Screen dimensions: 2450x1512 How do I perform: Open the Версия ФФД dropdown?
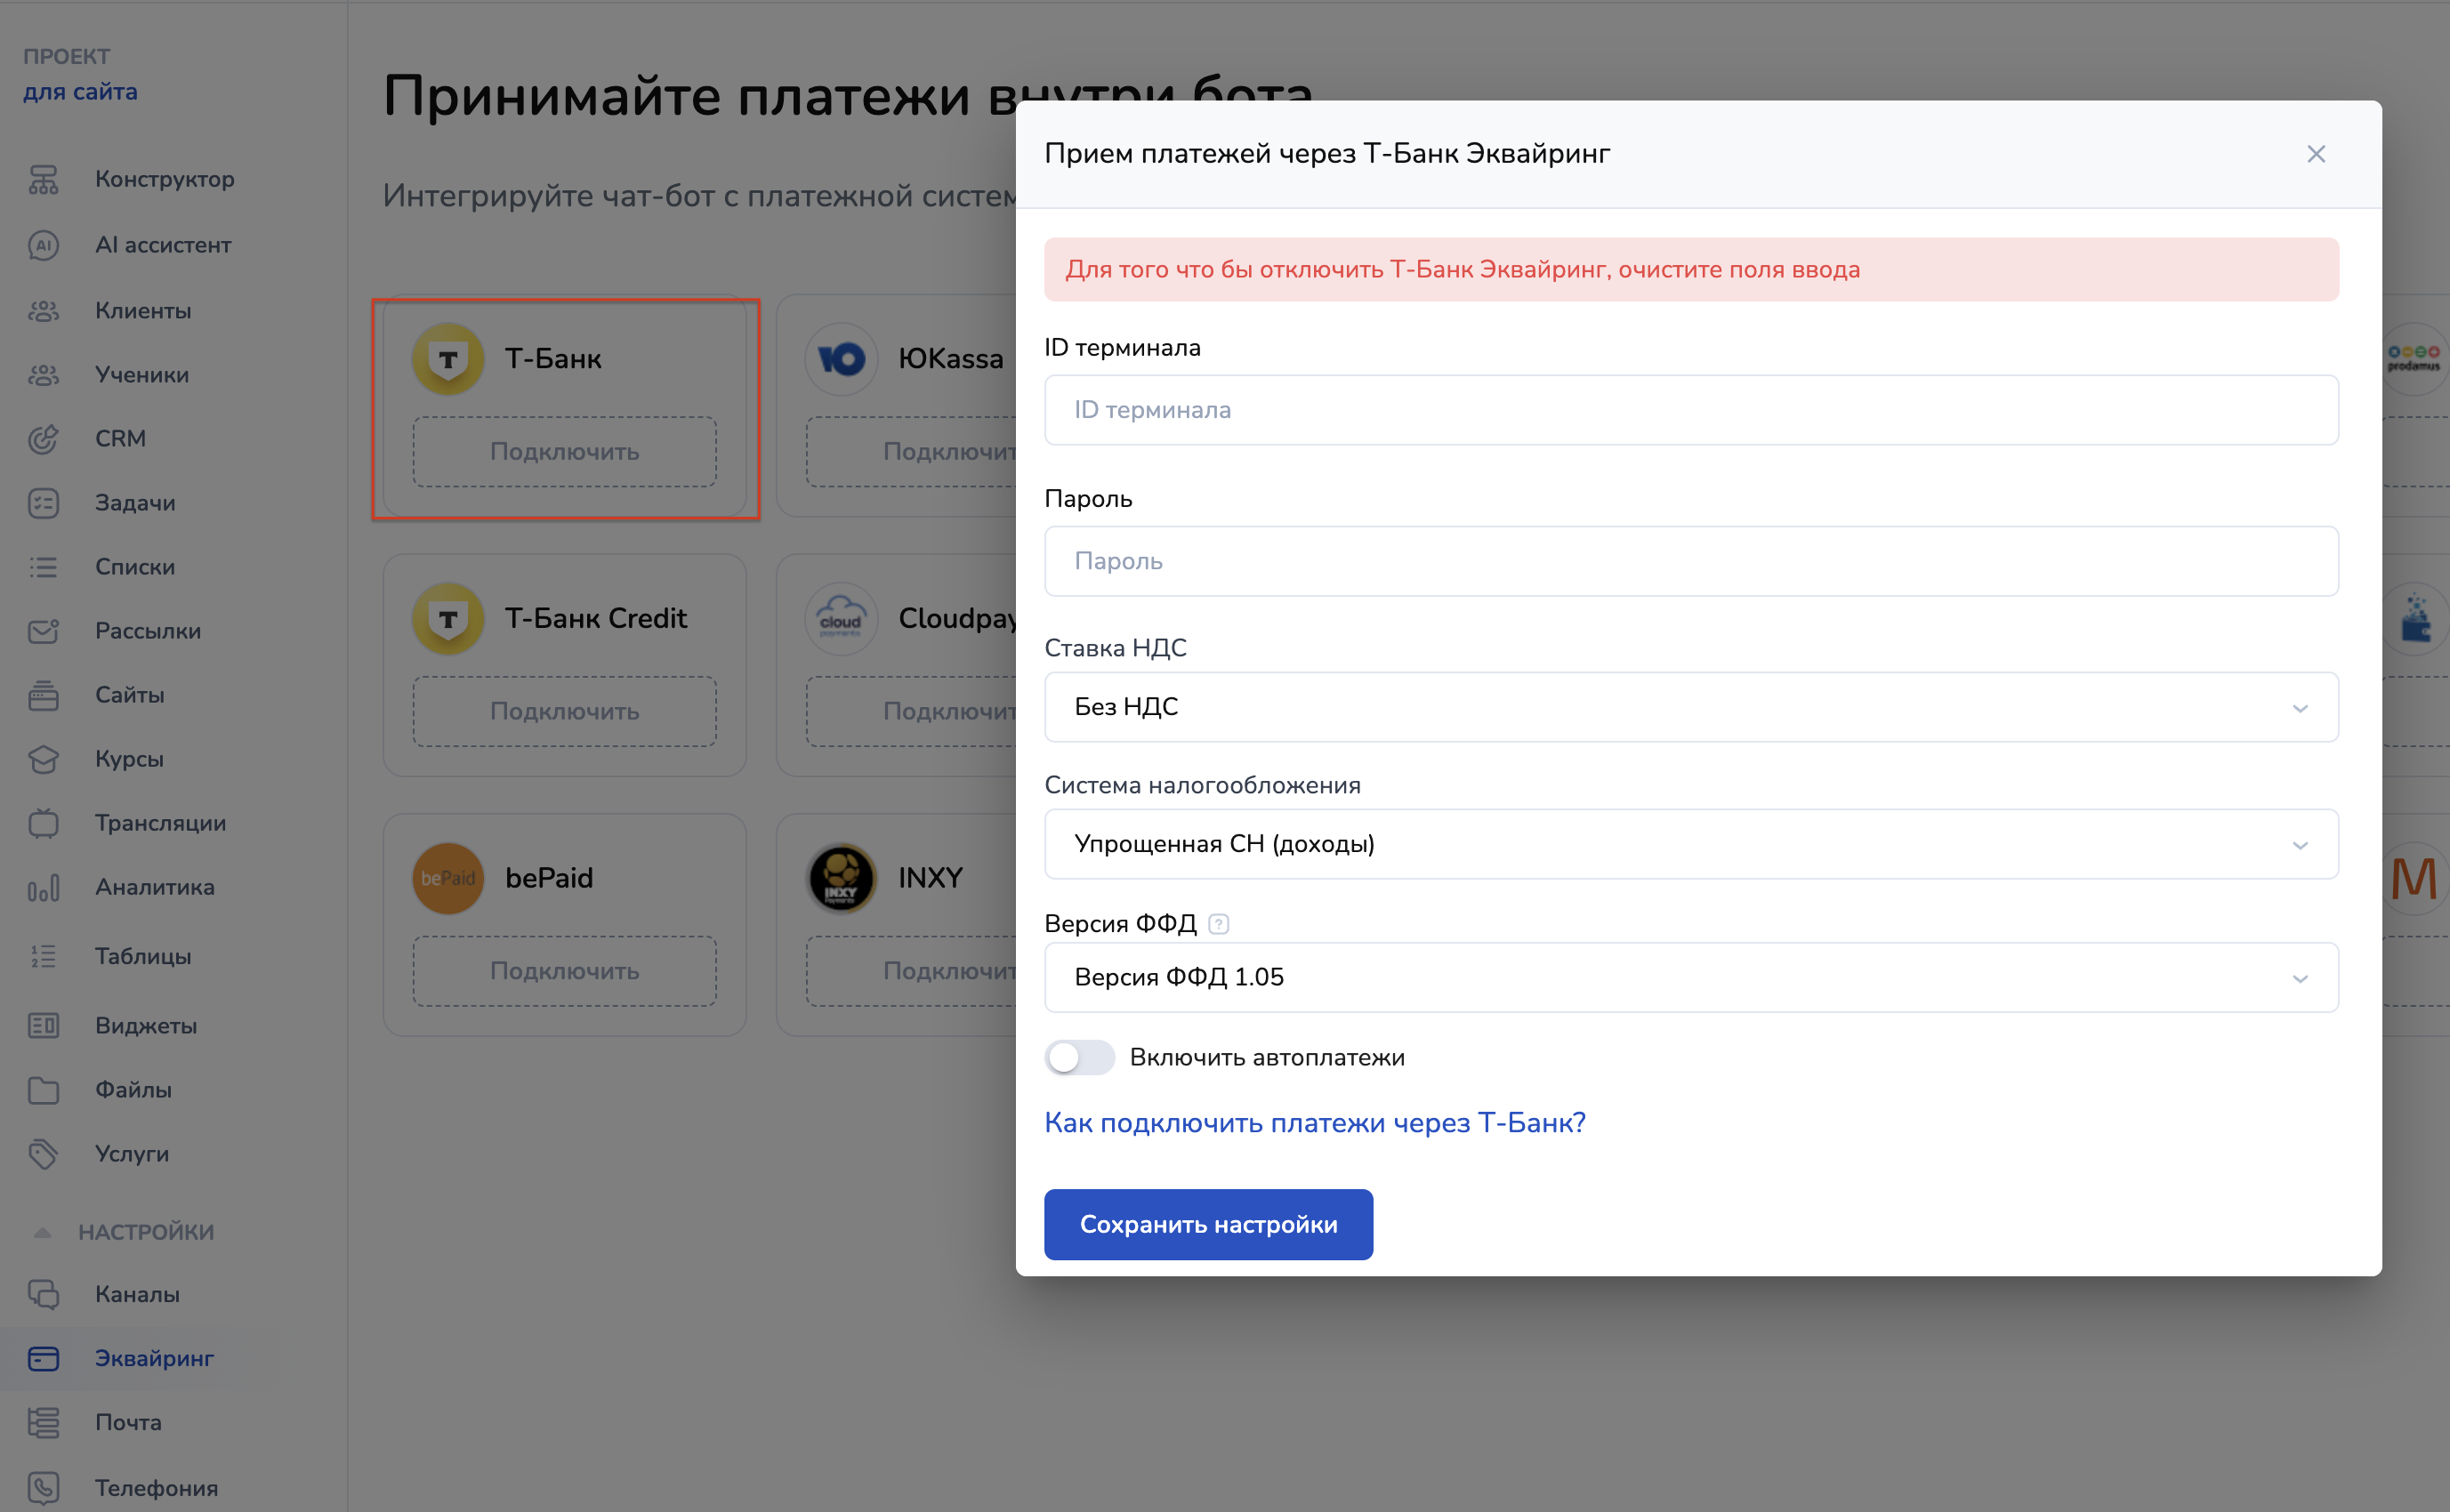coord(1690,978)
